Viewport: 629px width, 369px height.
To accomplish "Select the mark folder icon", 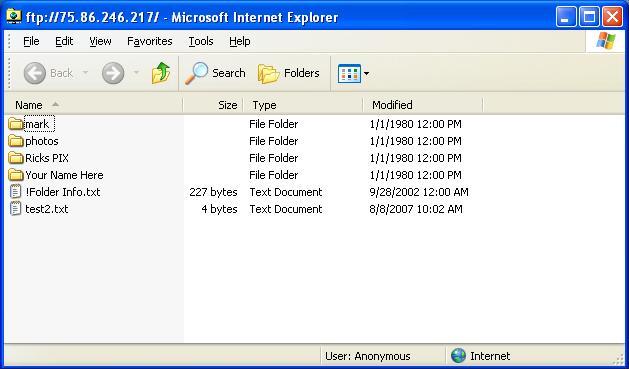I will tap(16, 124).
